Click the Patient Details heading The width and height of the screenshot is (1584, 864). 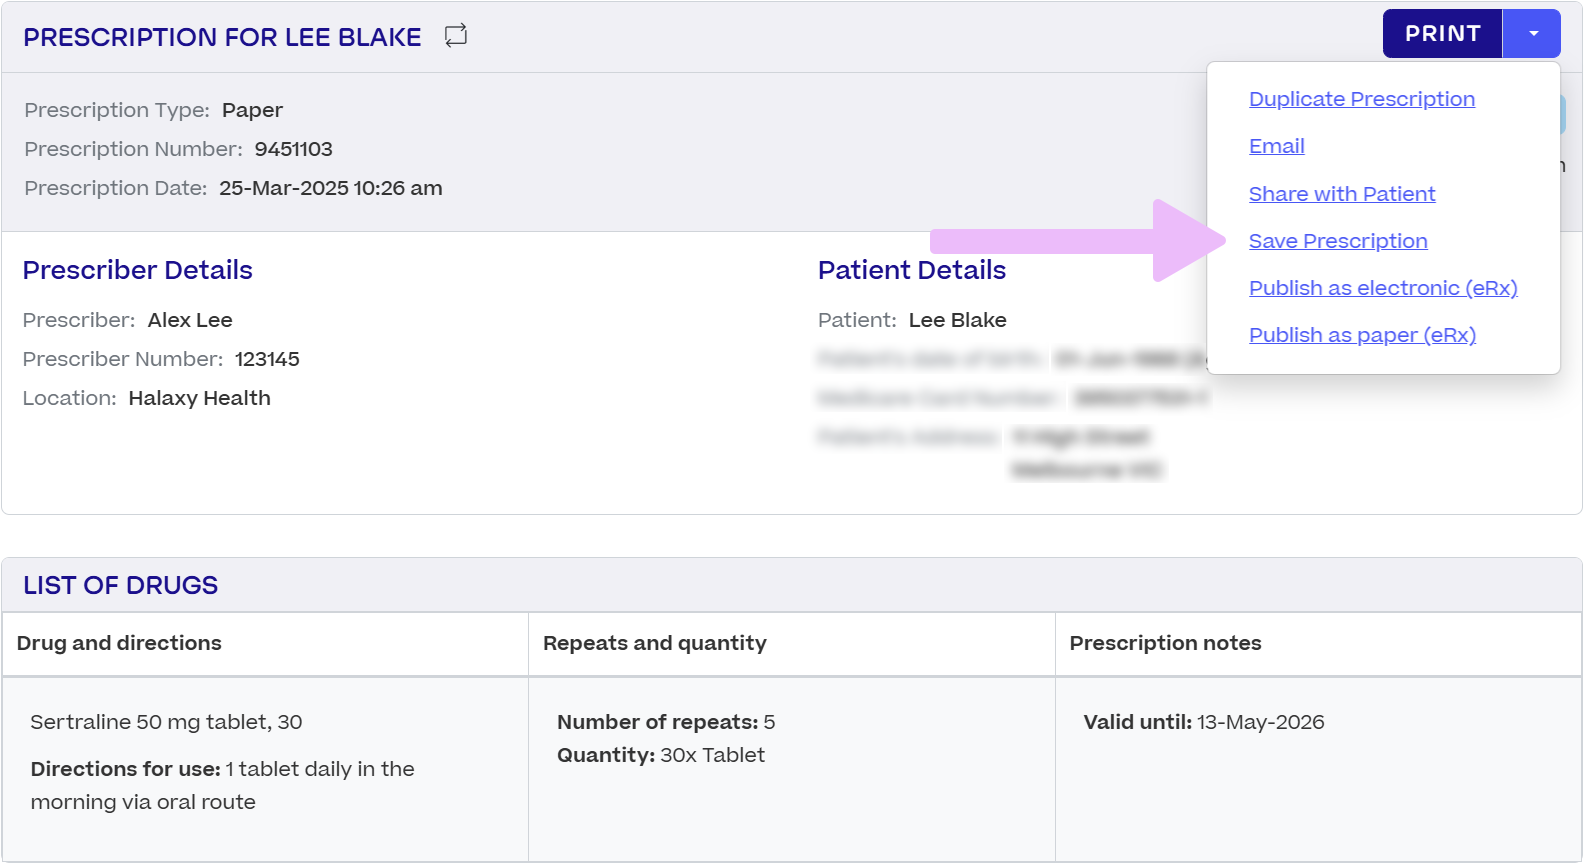(911, 270)
